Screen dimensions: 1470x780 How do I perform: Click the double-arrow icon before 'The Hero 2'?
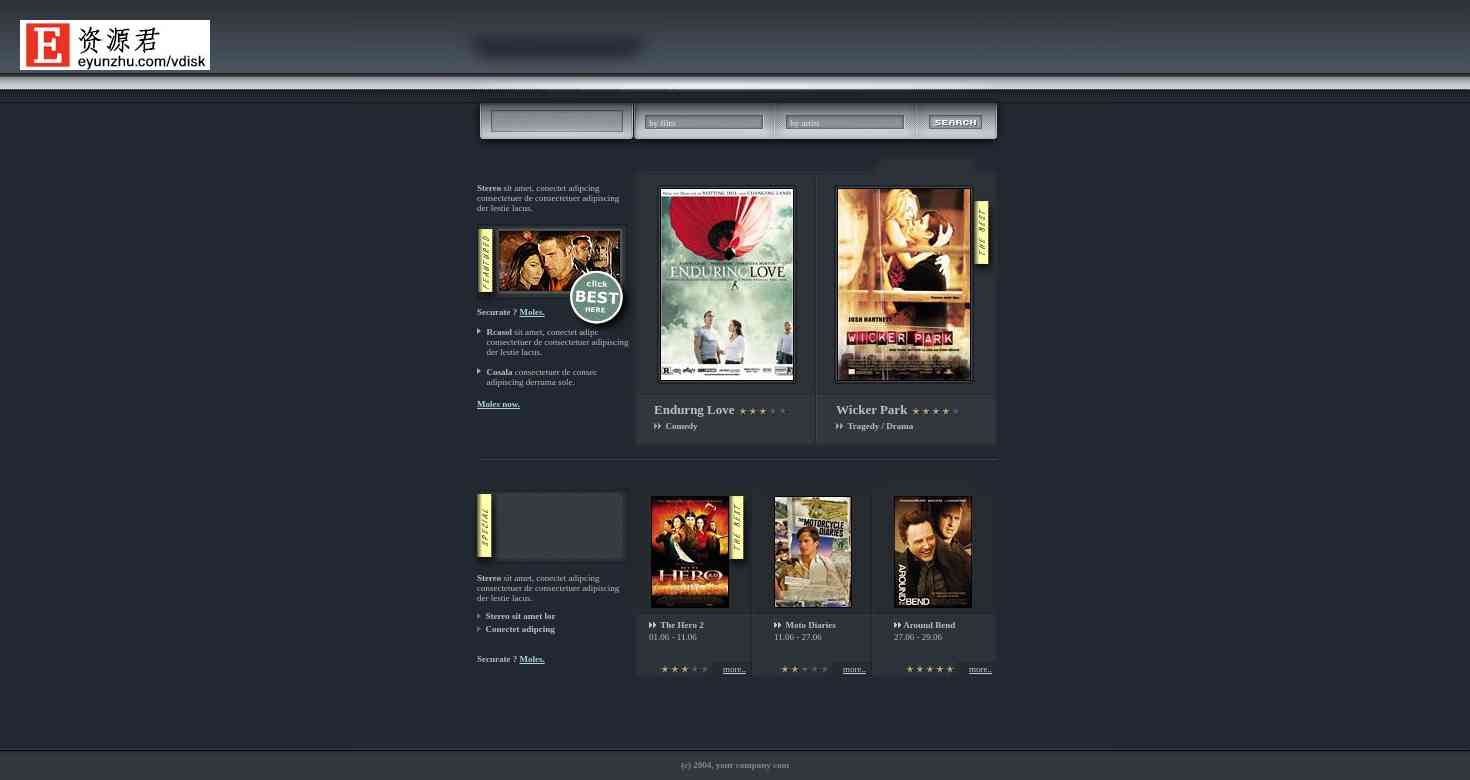click(653, 625)
